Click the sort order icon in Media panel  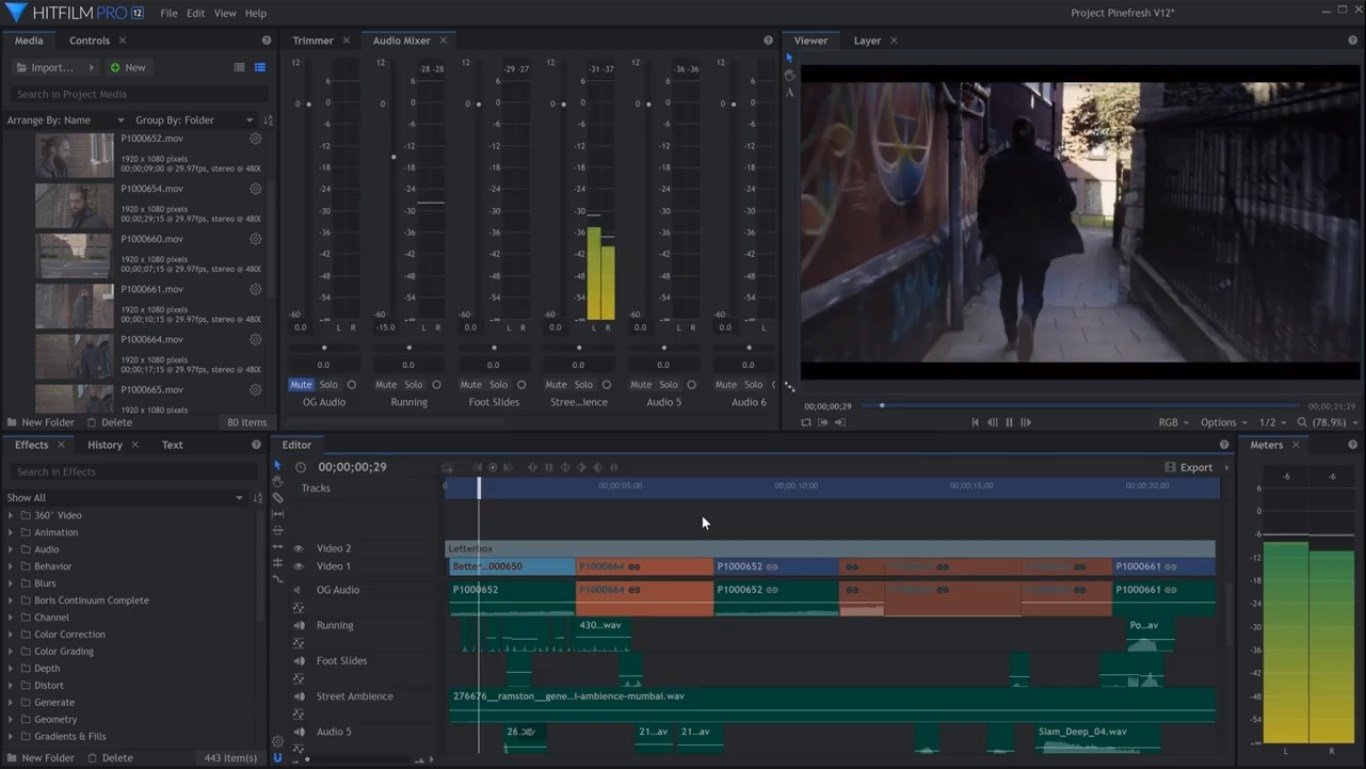pos(268,120)
